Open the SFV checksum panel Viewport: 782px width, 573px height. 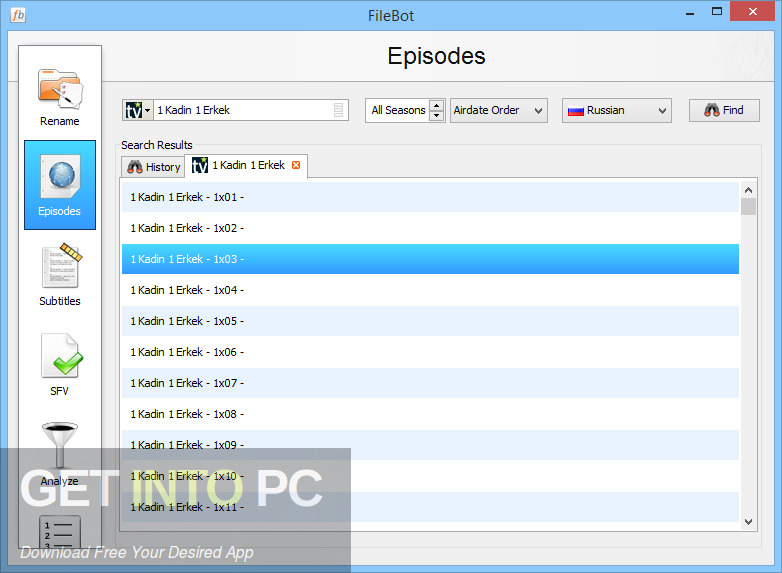tap(60, 365)
